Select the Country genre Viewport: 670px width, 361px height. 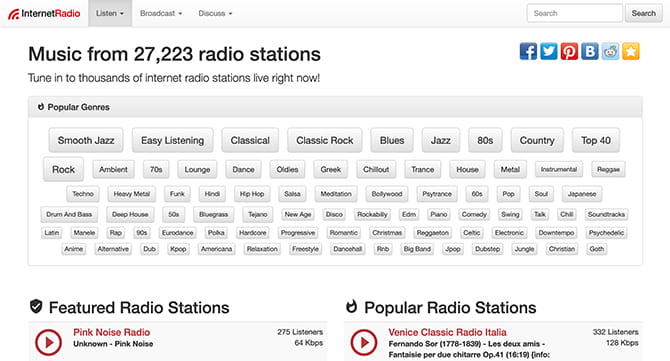click(537, 140)
